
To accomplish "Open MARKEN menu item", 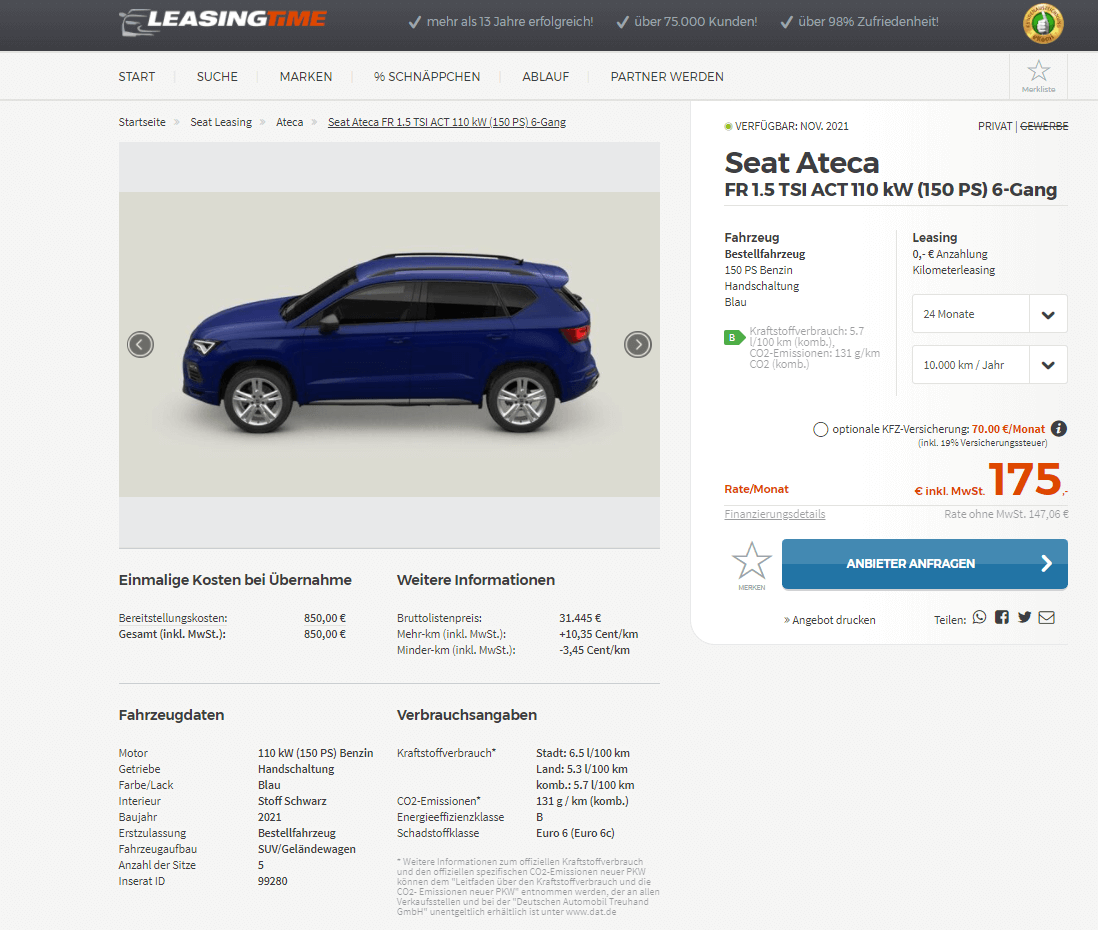I will click(x=306, y=76).
